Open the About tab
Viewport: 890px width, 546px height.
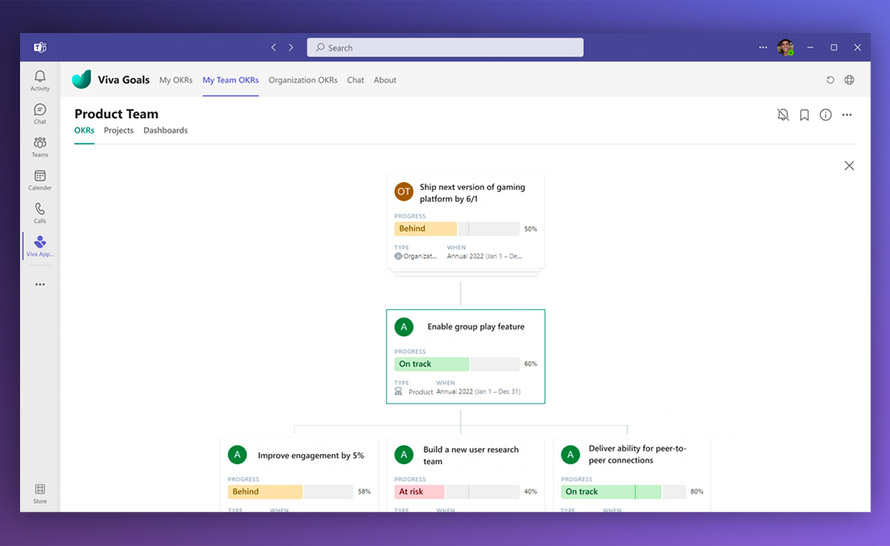pyautogui.click(x=385, y=80)
